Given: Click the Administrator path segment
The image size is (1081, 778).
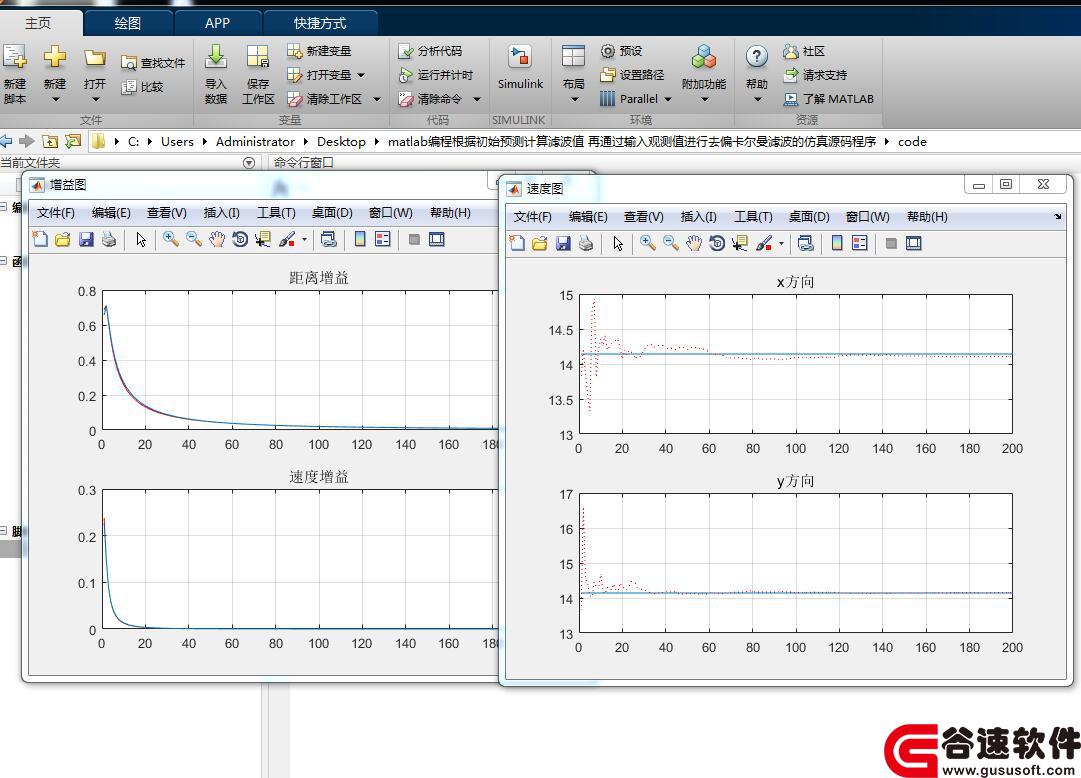Looking at the screenshot, I should [x=255, y=141].
